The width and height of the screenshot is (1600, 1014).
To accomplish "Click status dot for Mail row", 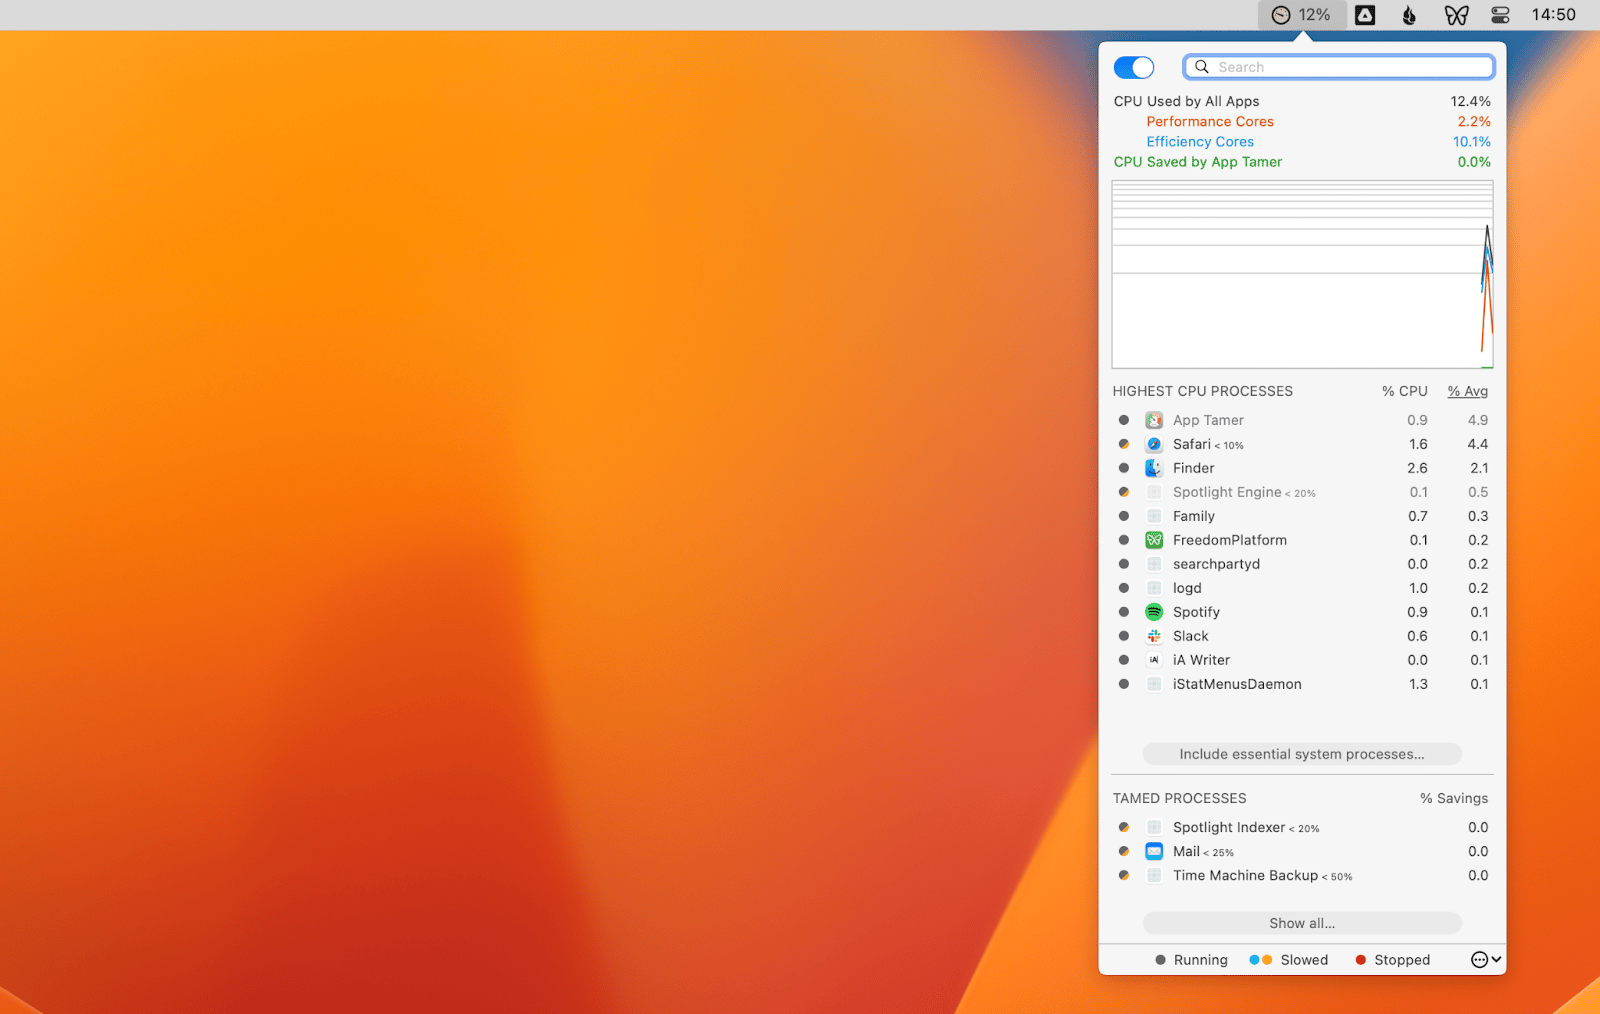I will 1124,851.
